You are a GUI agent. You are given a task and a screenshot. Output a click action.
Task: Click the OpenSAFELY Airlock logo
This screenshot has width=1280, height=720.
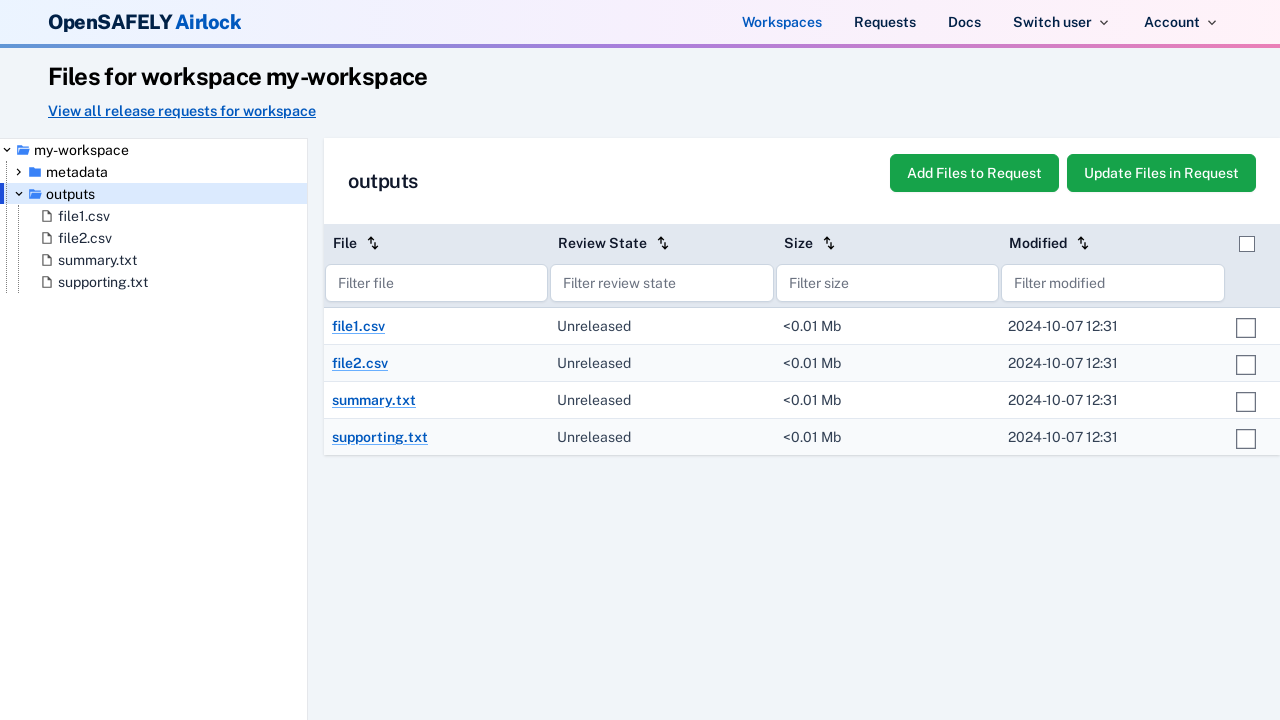coord(145,22)
